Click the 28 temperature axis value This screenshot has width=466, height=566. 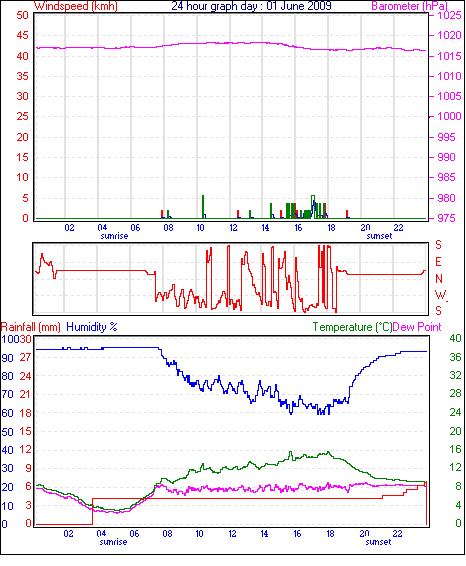click(455, 393)
